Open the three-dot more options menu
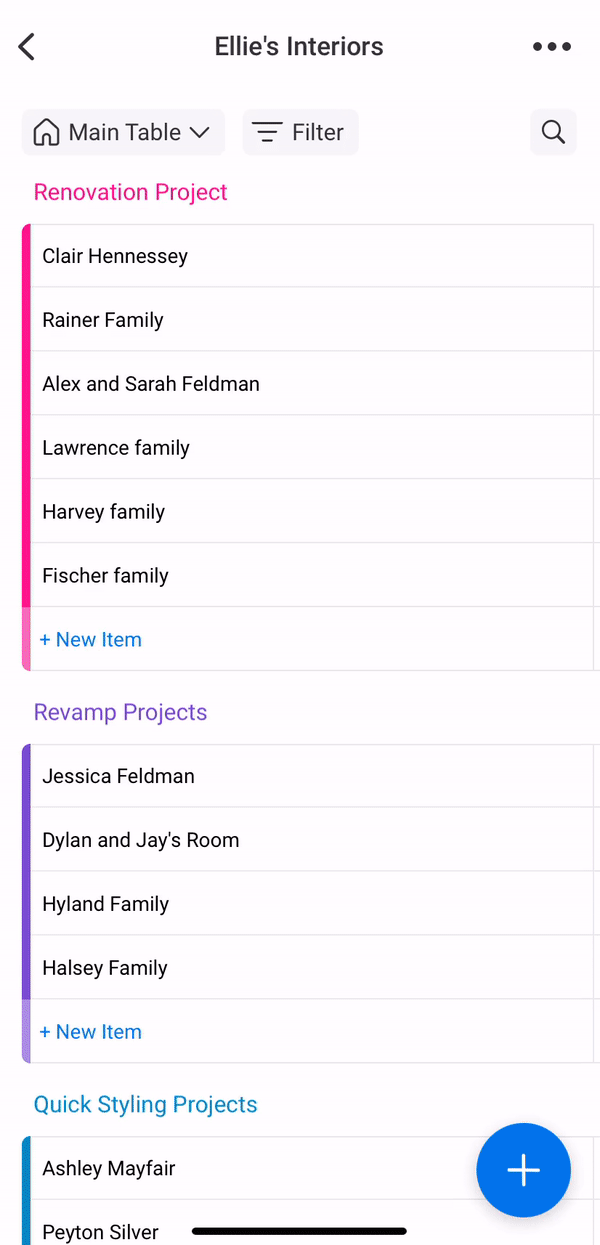The image size is (600, 1245). pyautogui.click(x=552, y=46)
